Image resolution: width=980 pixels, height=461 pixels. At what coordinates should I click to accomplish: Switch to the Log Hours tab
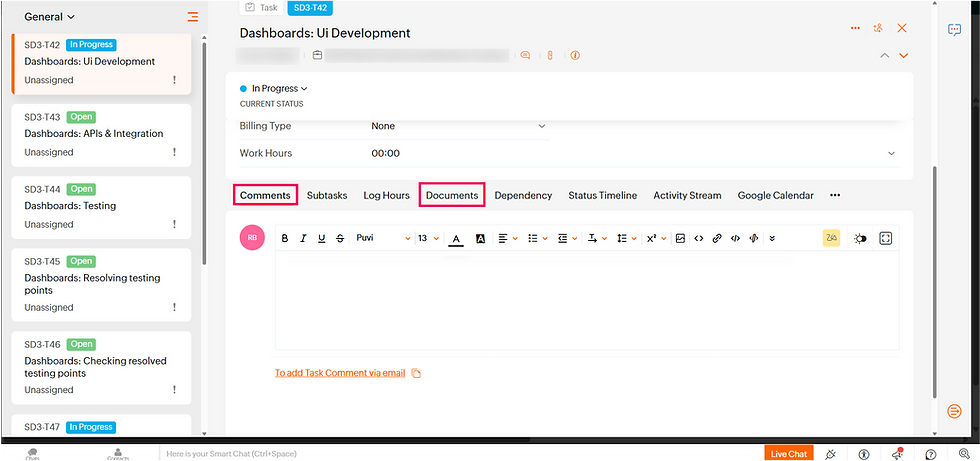pos(386,195)
